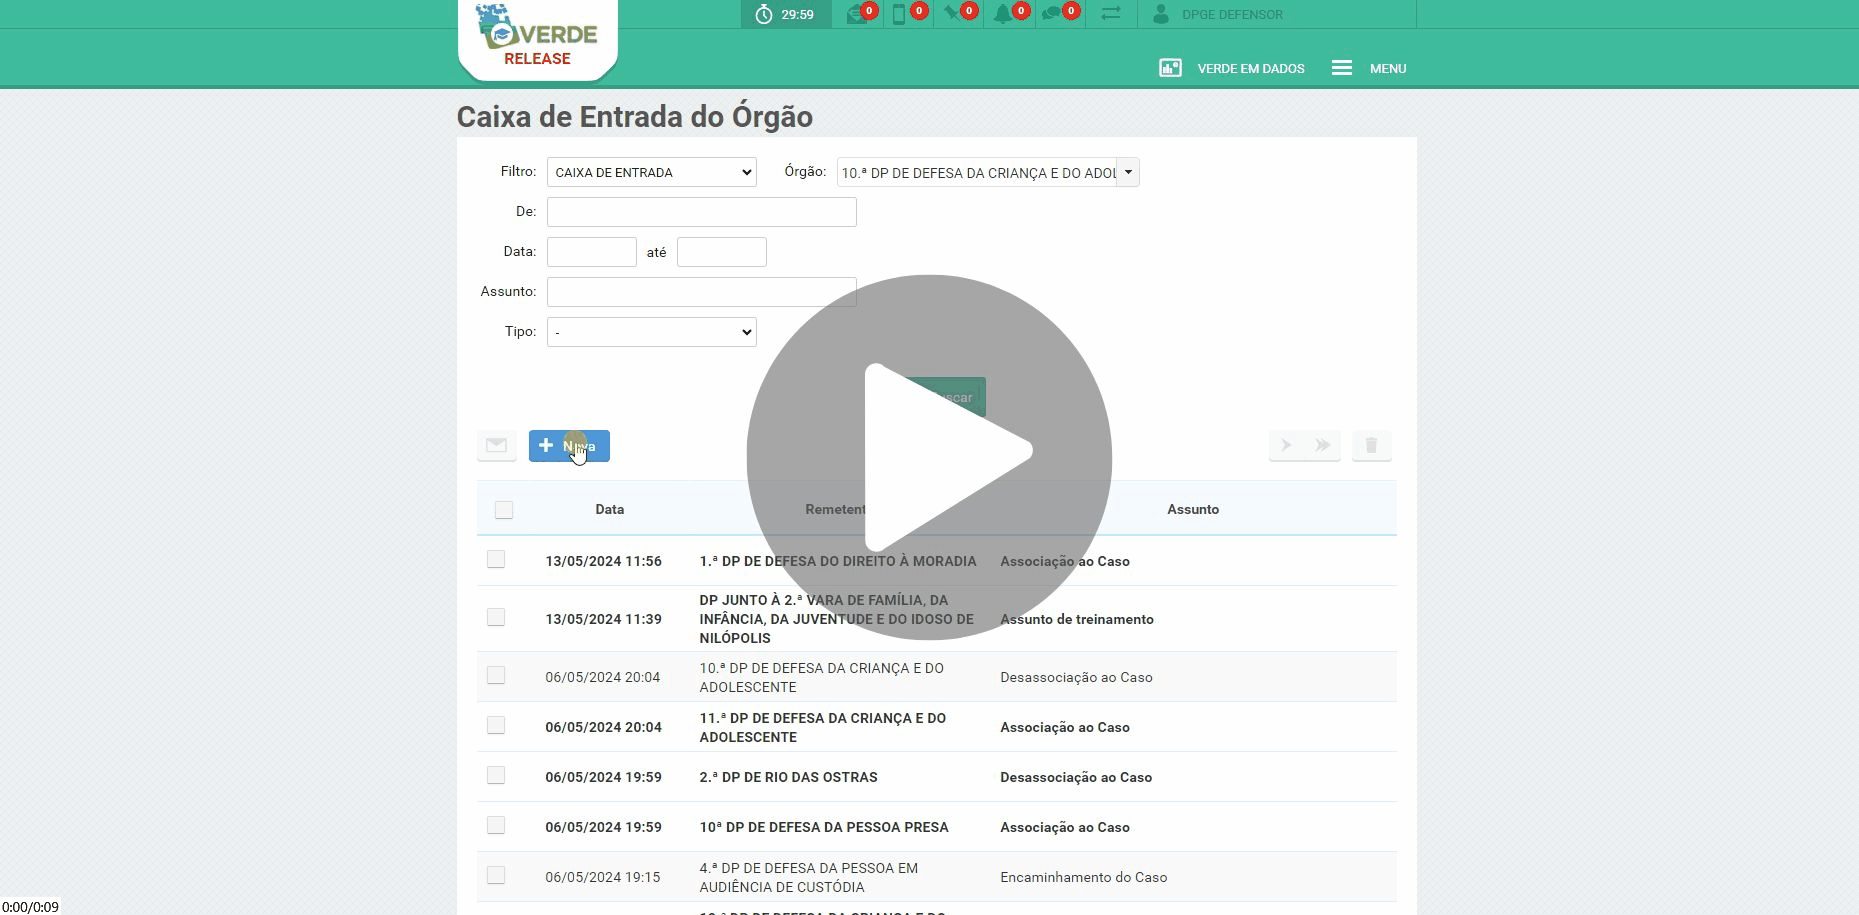The width and height of the screenshot is (1859, 915).
Task: Open the bell alerts icon
Action: point(1003,14)
